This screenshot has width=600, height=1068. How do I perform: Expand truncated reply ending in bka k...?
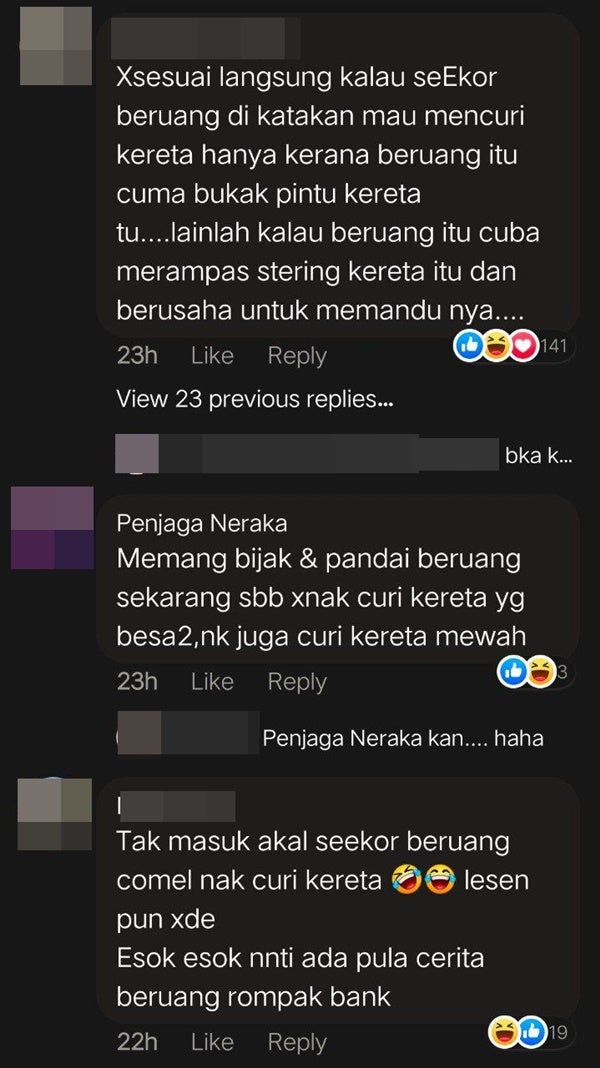coord(344,454)
